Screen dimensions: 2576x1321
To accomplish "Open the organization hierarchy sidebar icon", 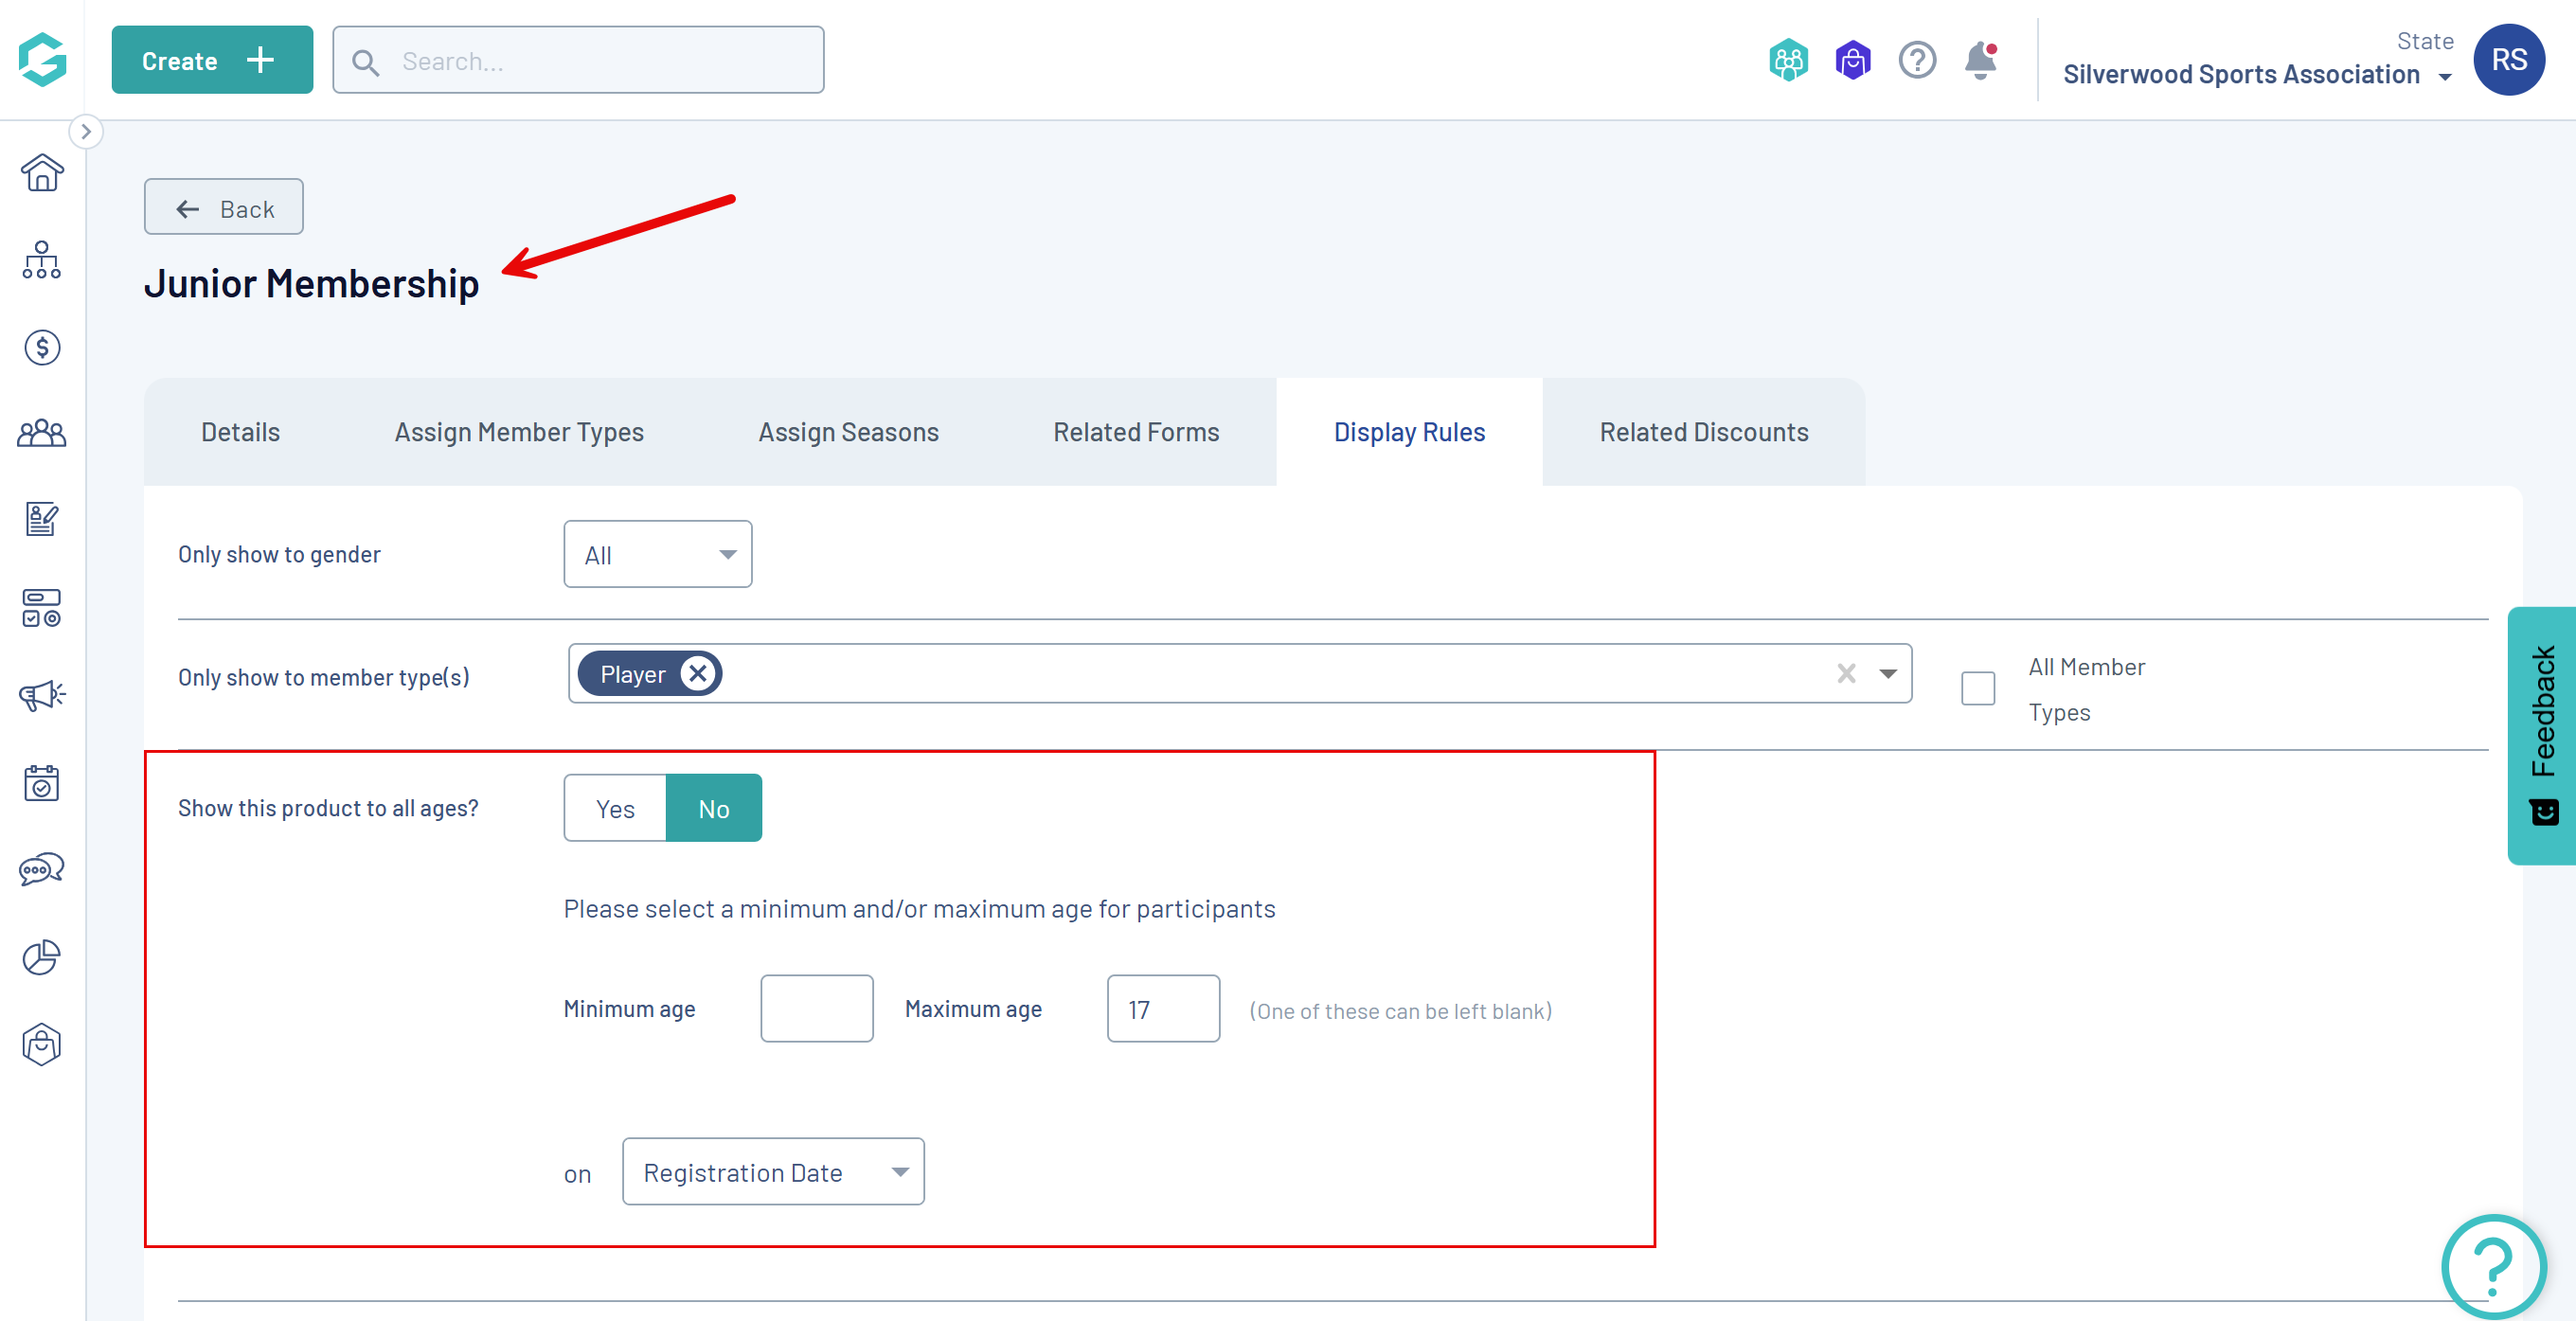I will (x=42, y=260).
